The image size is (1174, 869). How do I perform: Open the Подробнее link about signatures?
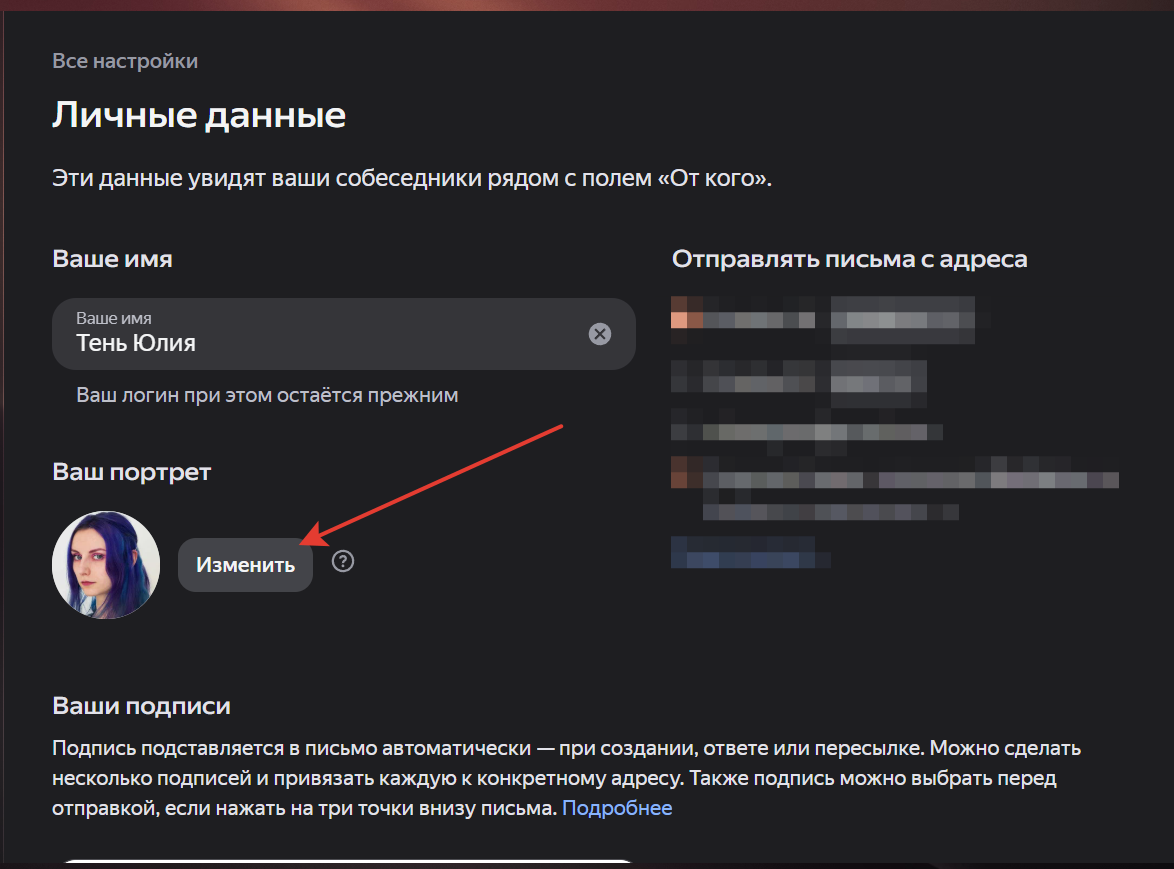tap(617, 807)
